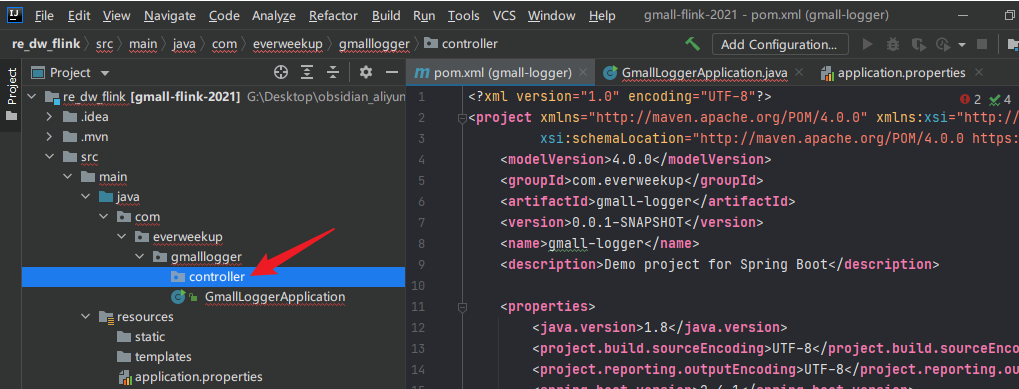Hide the Project panel with minus icon

point(391,72)
